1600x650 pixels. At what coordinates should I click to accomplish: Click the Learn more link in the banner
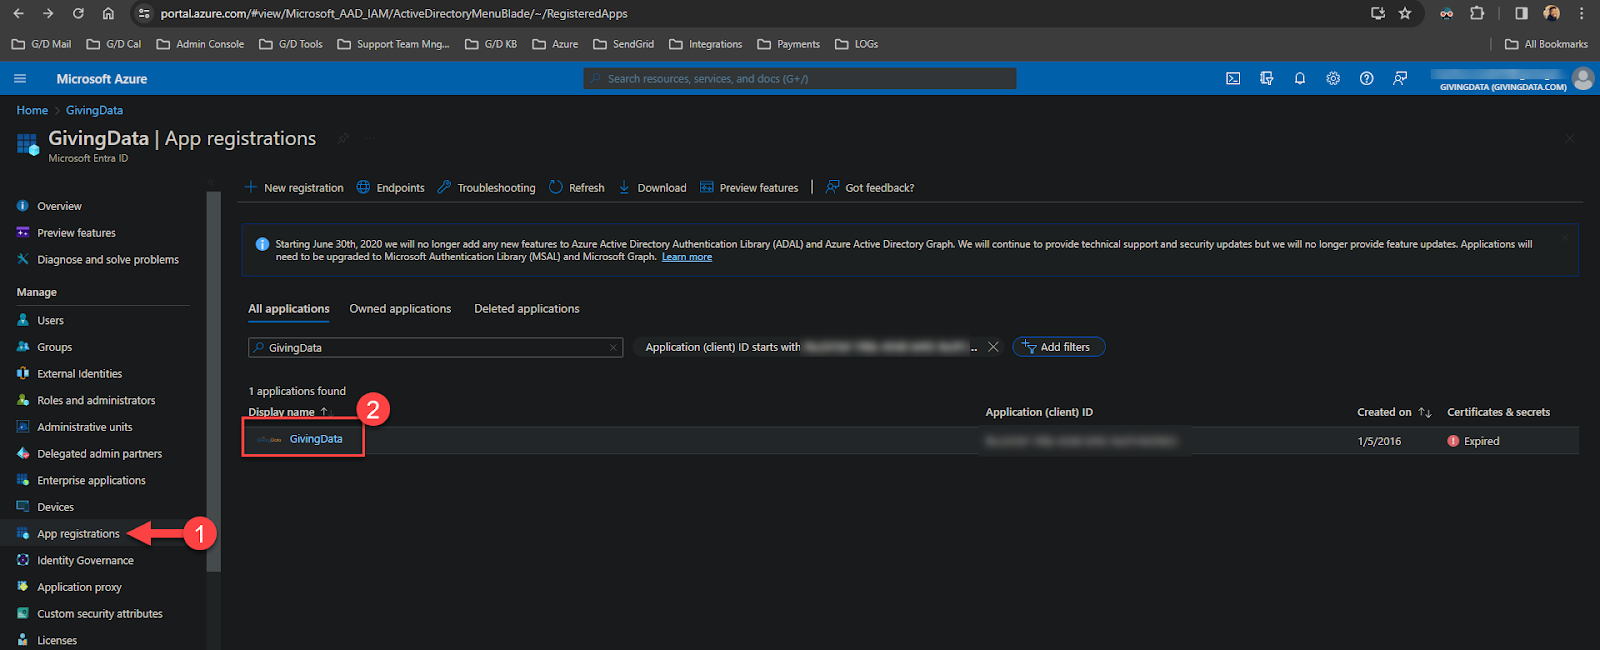(687, 257)
